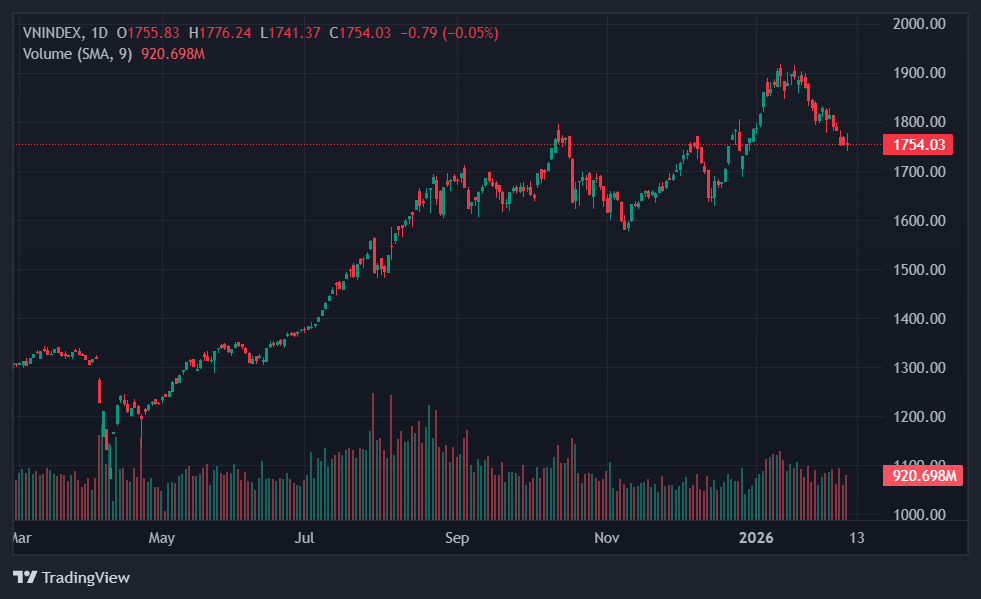Click the Nov label on time axis
981x599 pixels.
pyautogui.click(x=607, y=538)
